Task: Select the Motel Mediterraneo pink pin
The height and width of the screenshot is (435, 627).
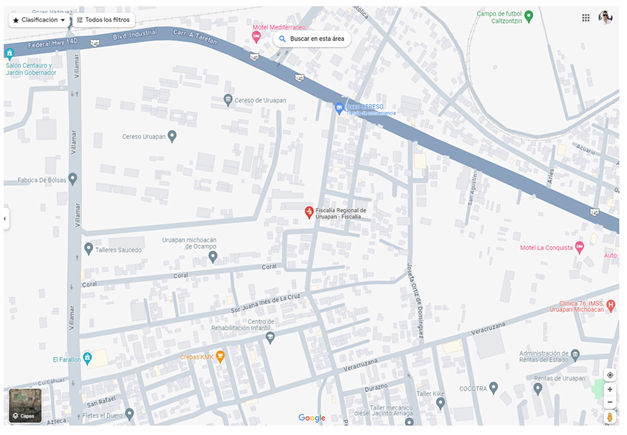Action: 256,37
